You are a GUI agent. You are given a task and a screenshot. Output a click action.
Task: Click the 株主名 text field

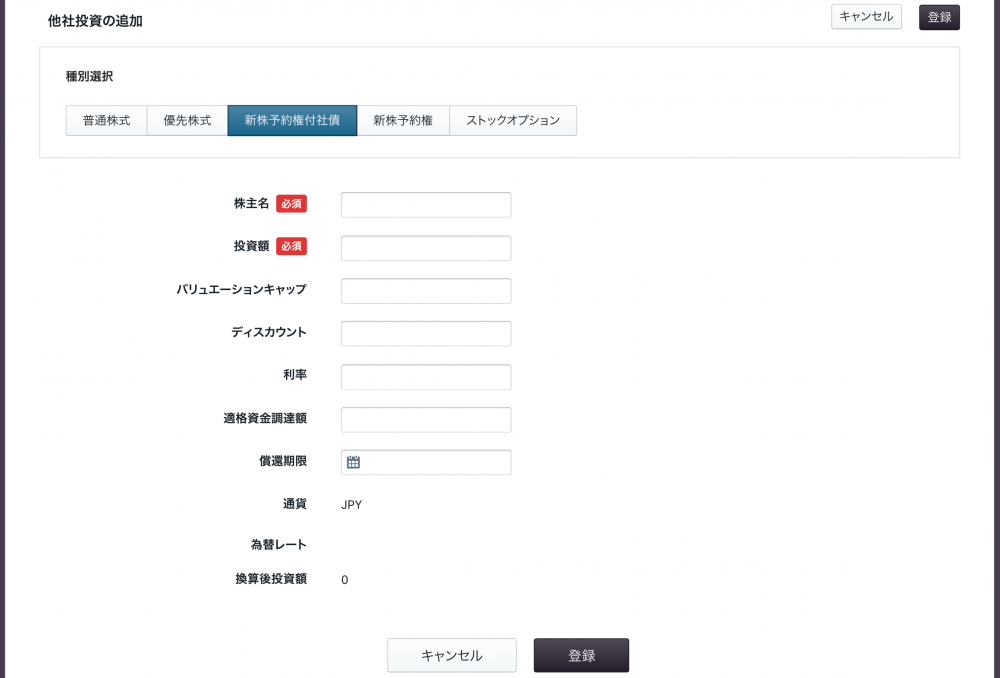point(426,205)
